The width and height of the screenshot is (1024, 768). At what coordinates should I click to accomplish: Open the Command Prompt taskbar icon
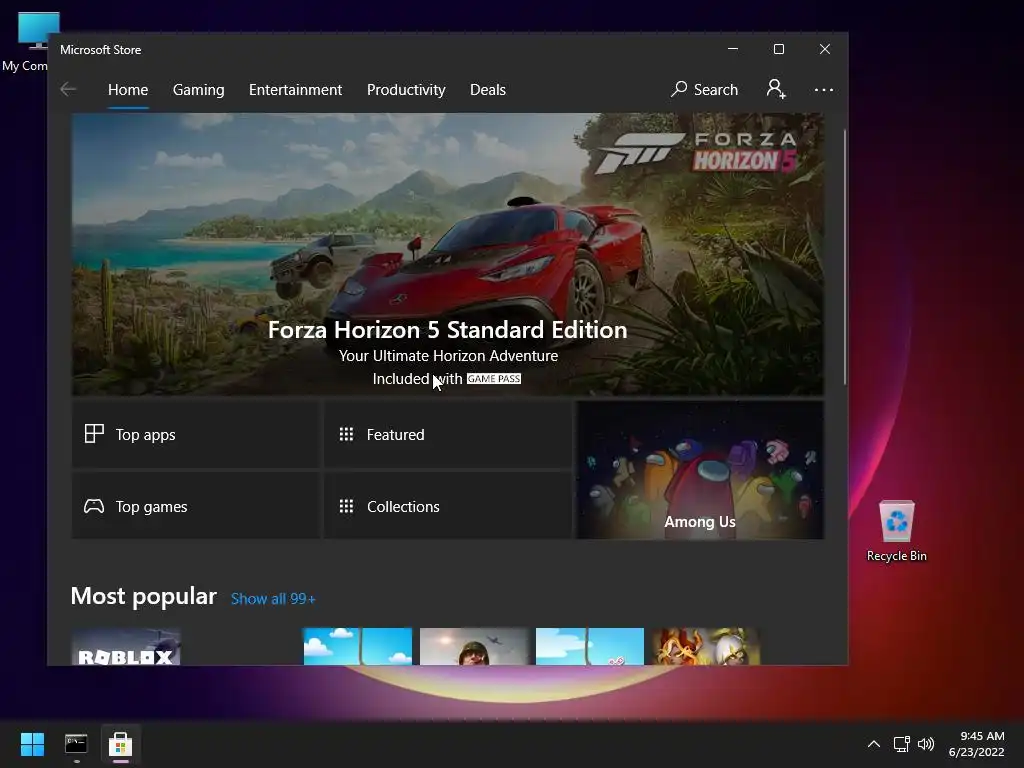[76, 744]
